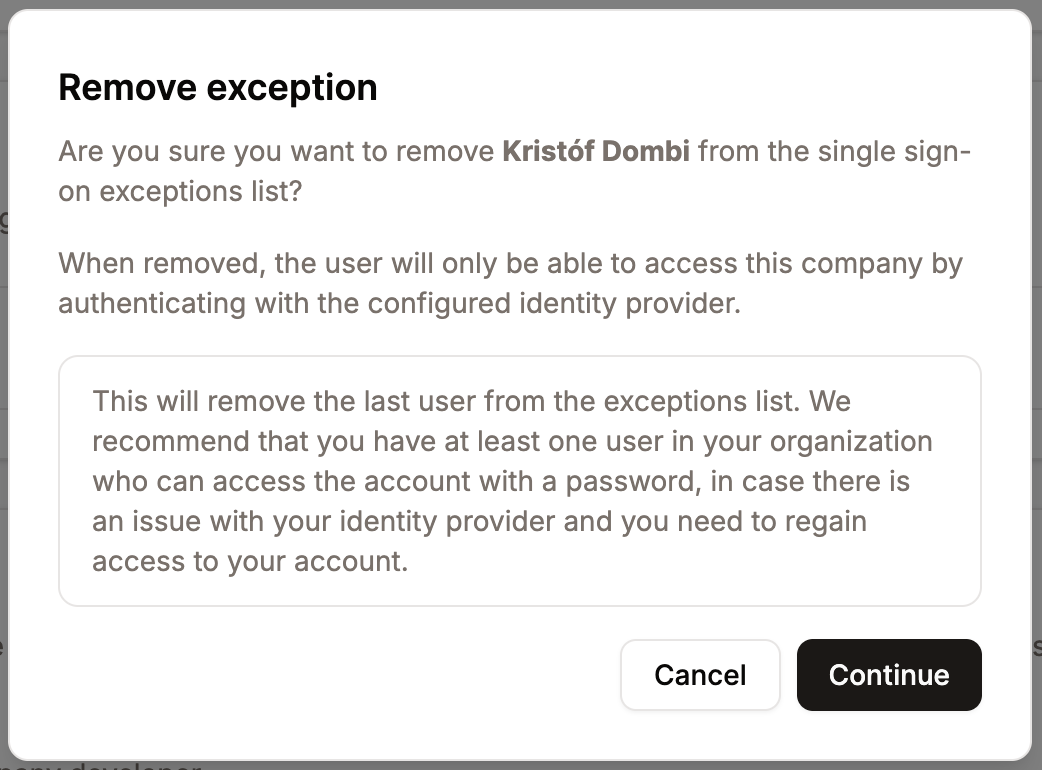Screen dimensions: 1042x770
Task: Click the warning box about the exceptions list
Action: [521, 481]
